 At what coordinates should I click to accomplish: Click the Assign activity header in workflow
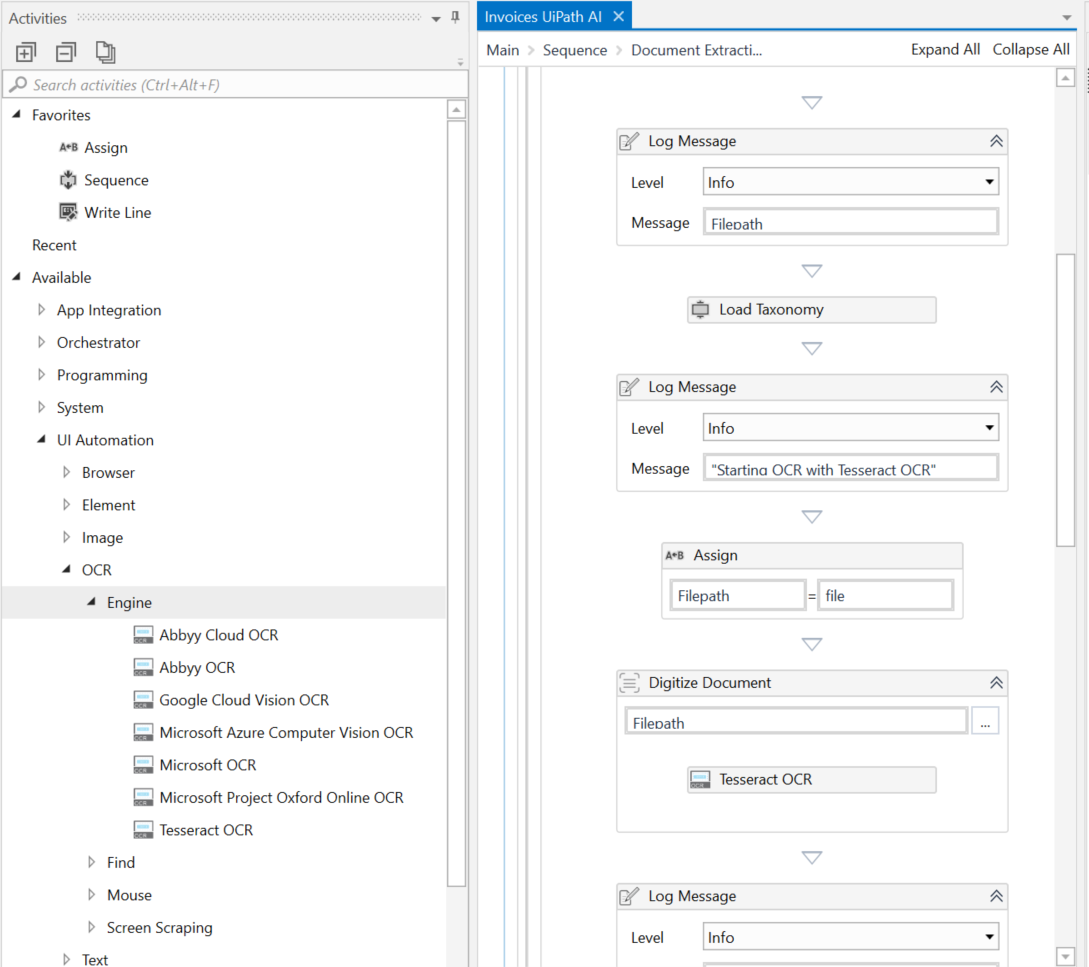812,555
